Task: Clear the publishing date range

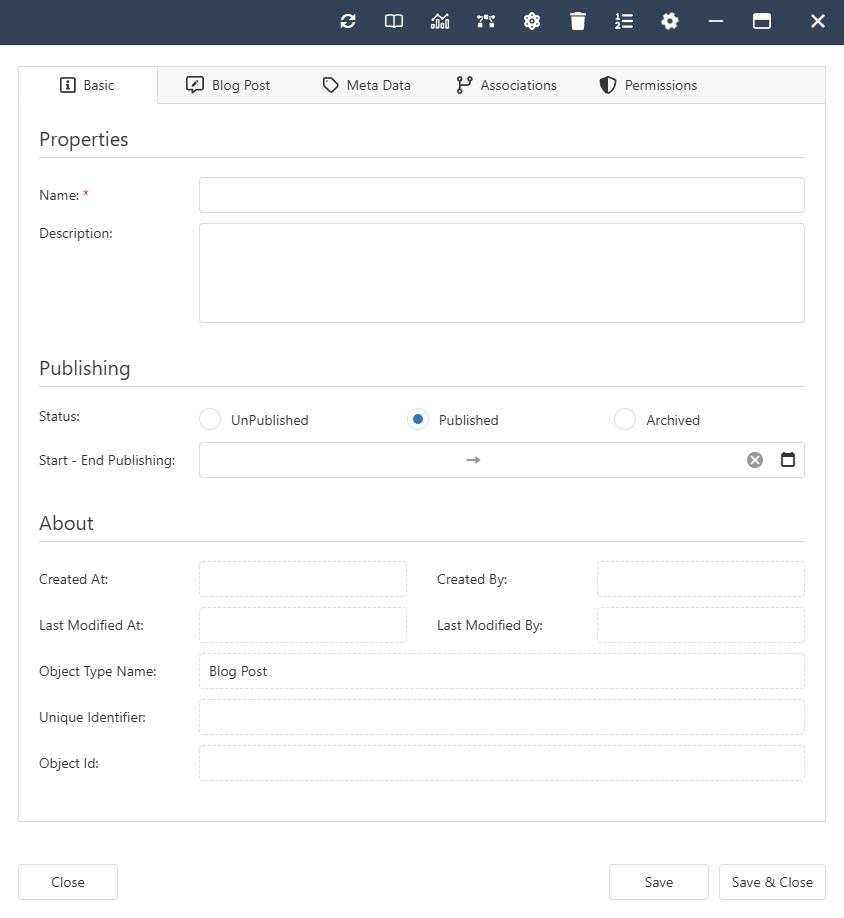Action: tap(755, 460)
